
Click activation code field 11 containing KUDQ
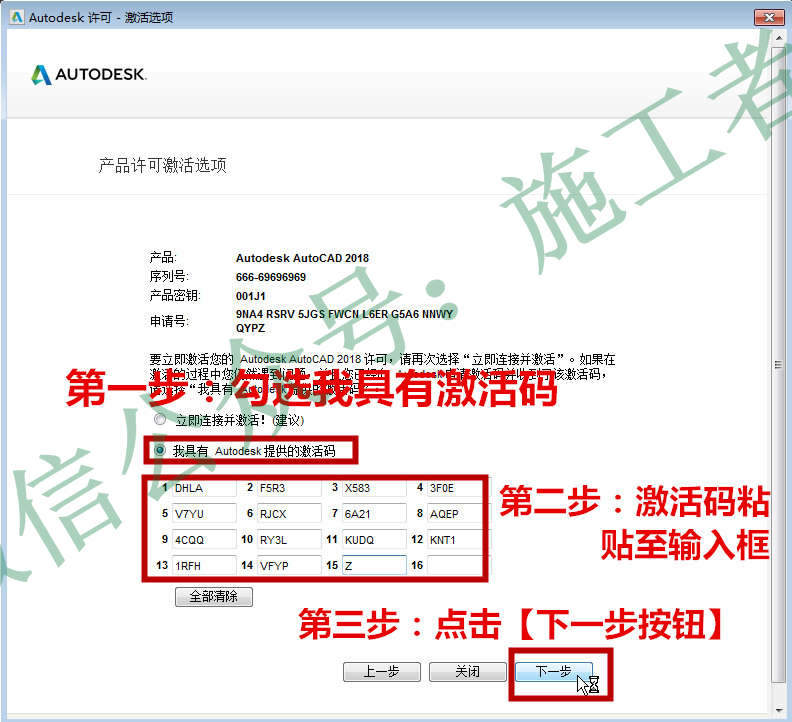[x=374, y=540]
